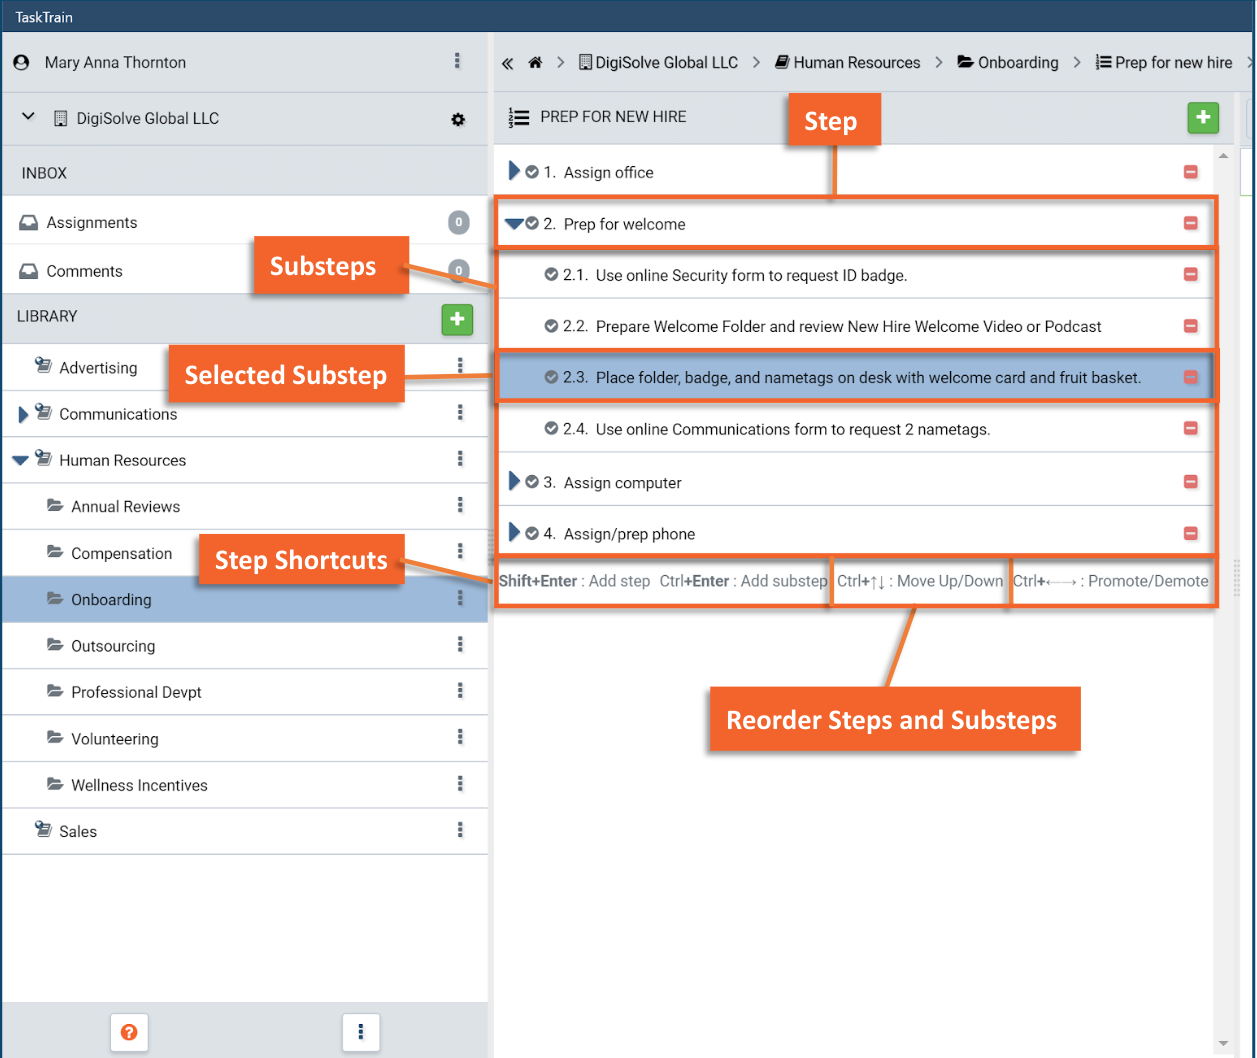The height and width of the screenshot is (1058, 1257).
Task: Expand the Communications library
Action: point(23,414)
